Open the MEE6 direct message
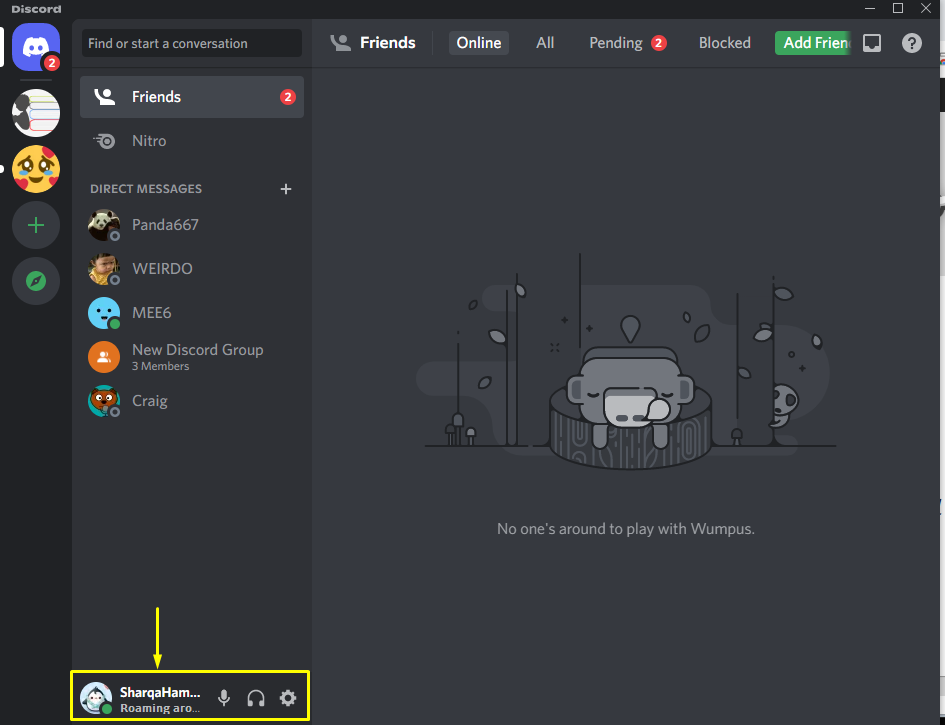Viewport: 945px width, 725px height. tap(192, 313)
